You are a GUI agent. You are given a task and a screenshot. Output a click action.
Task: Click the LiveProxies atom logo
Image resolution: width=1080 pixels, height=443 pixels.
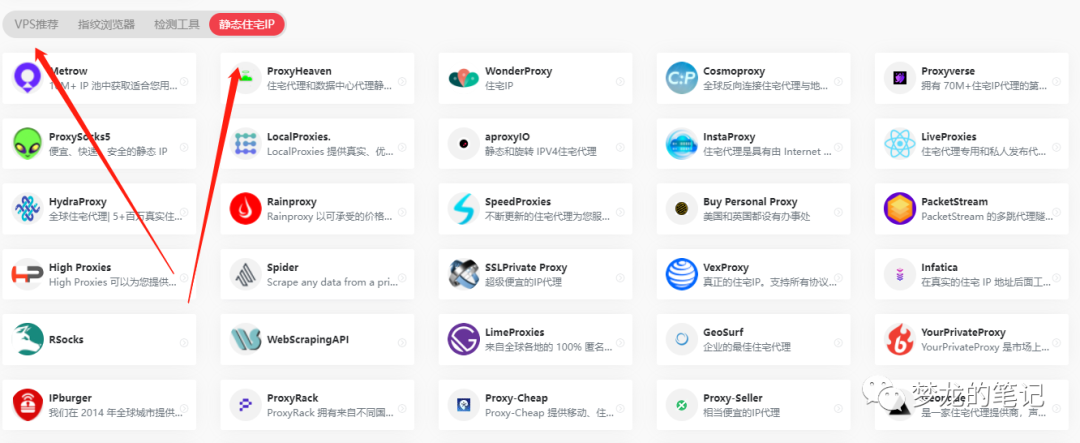(900, 143)
